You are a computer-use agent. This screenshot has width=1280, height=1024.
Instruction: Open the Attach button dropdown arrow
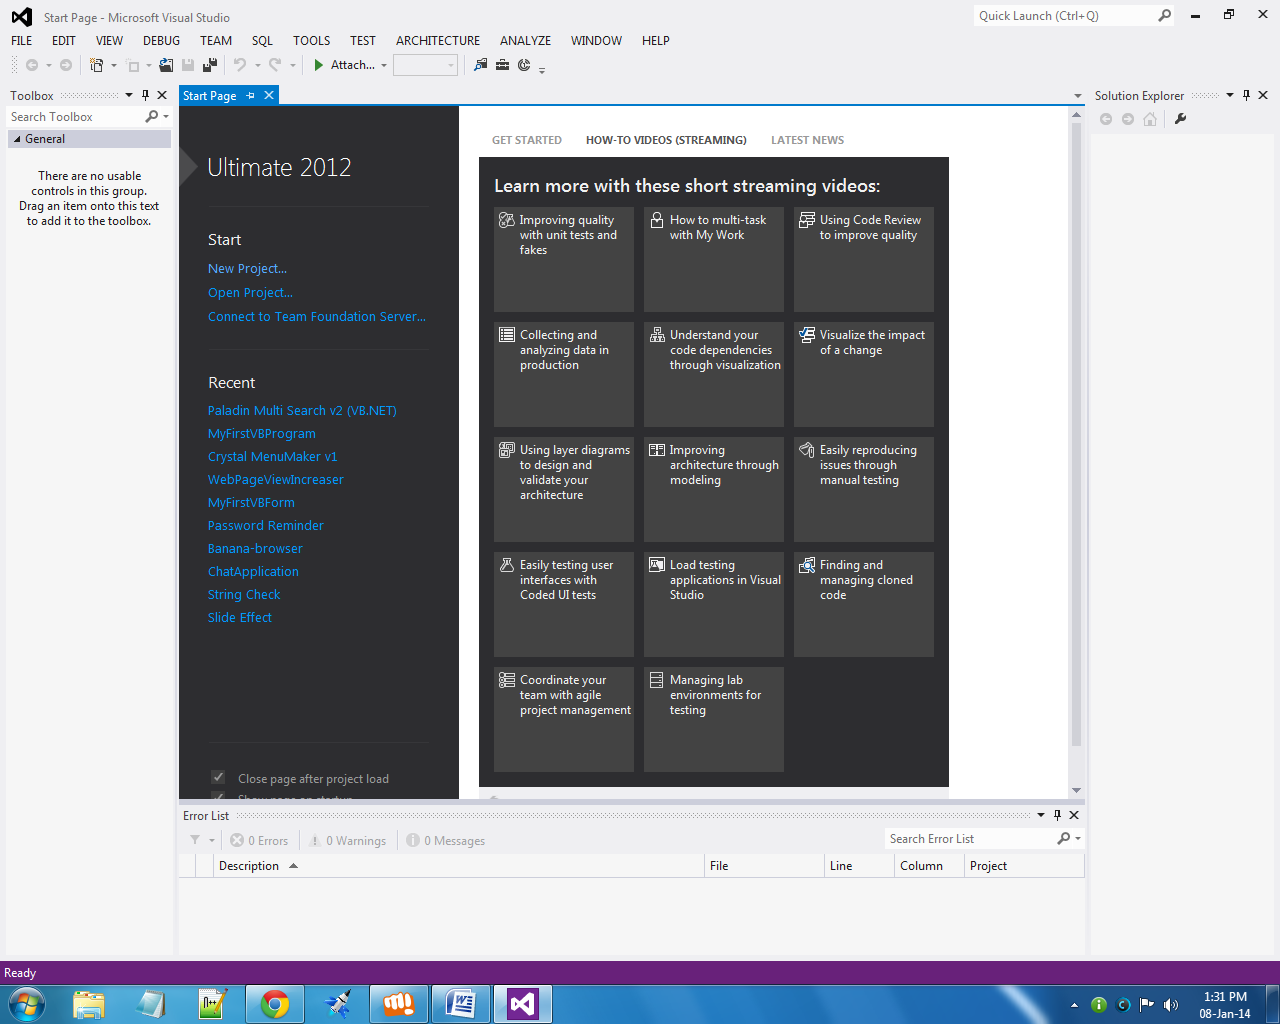(x=384, y=65)
